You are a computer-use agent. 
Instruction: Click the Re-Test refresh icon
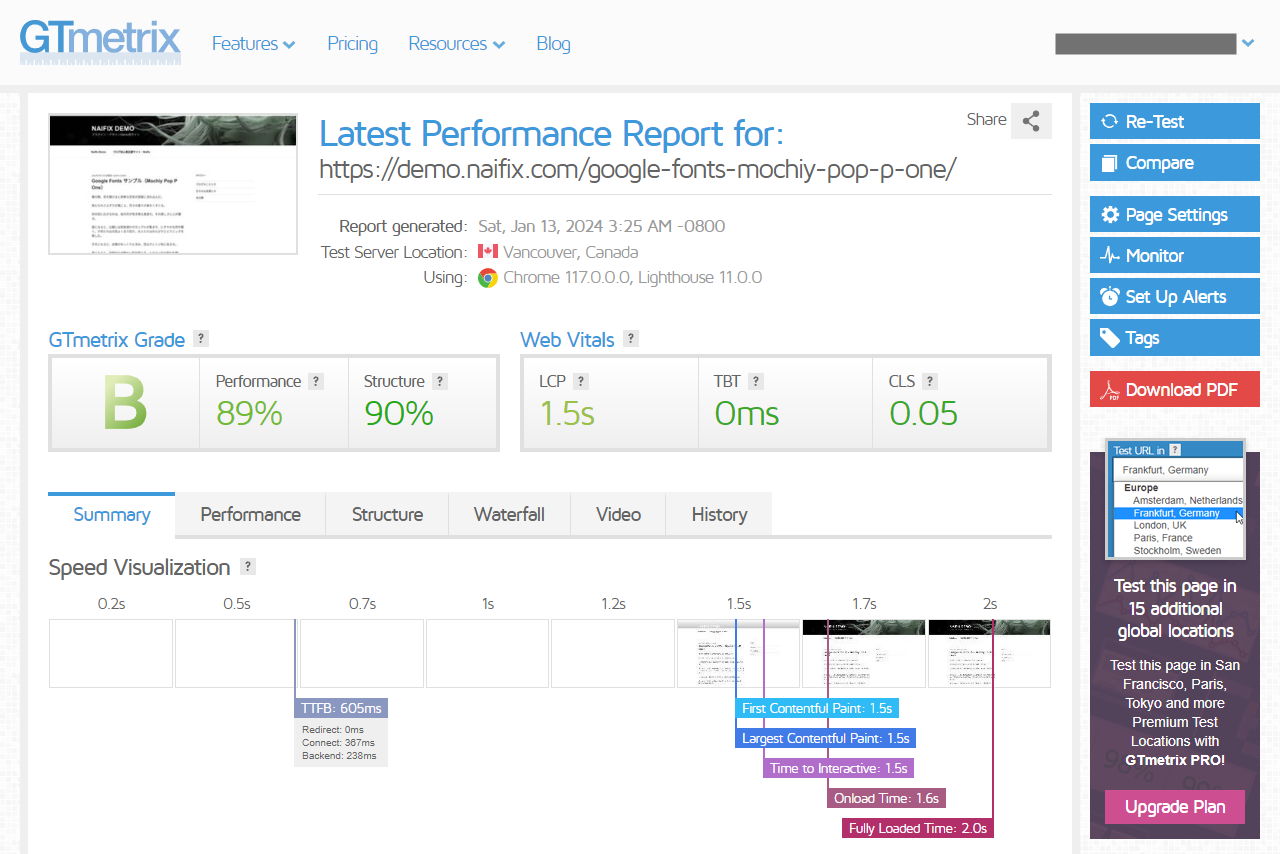point(1109,122)
